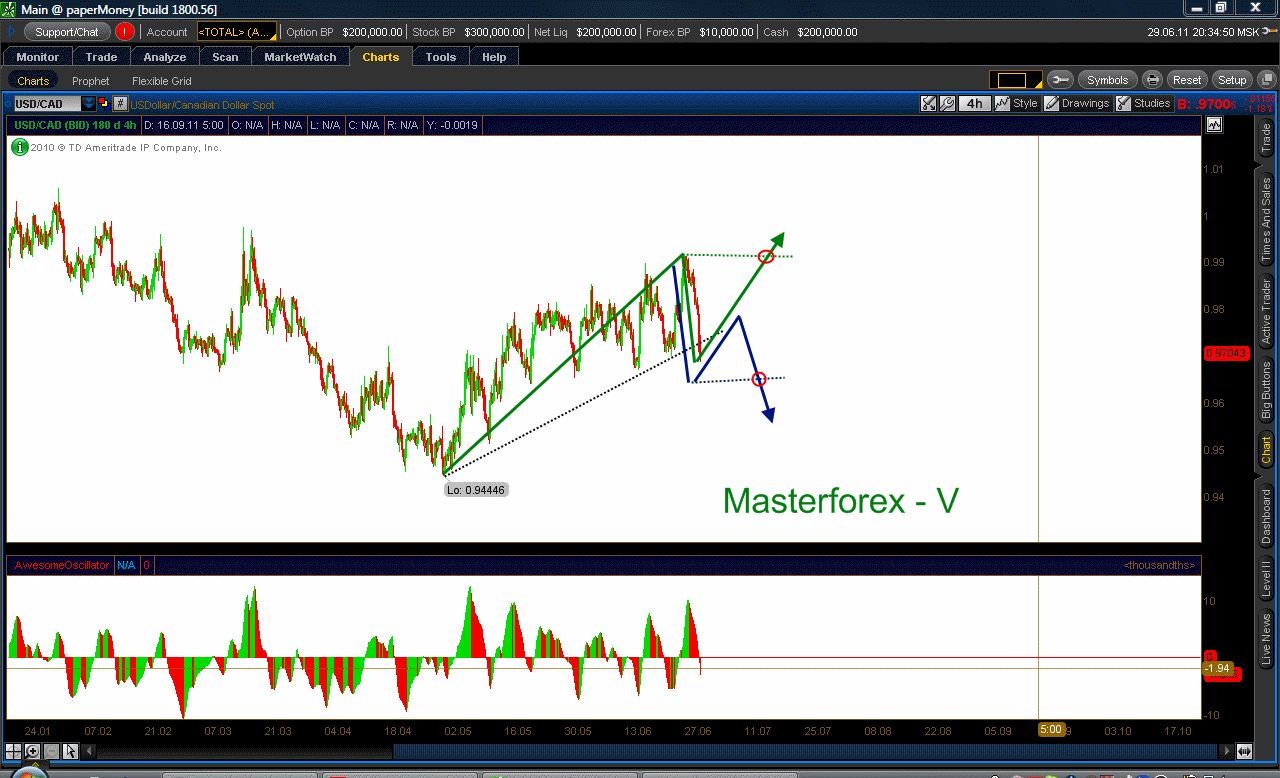Open the Tools tab

click(441, 57)
